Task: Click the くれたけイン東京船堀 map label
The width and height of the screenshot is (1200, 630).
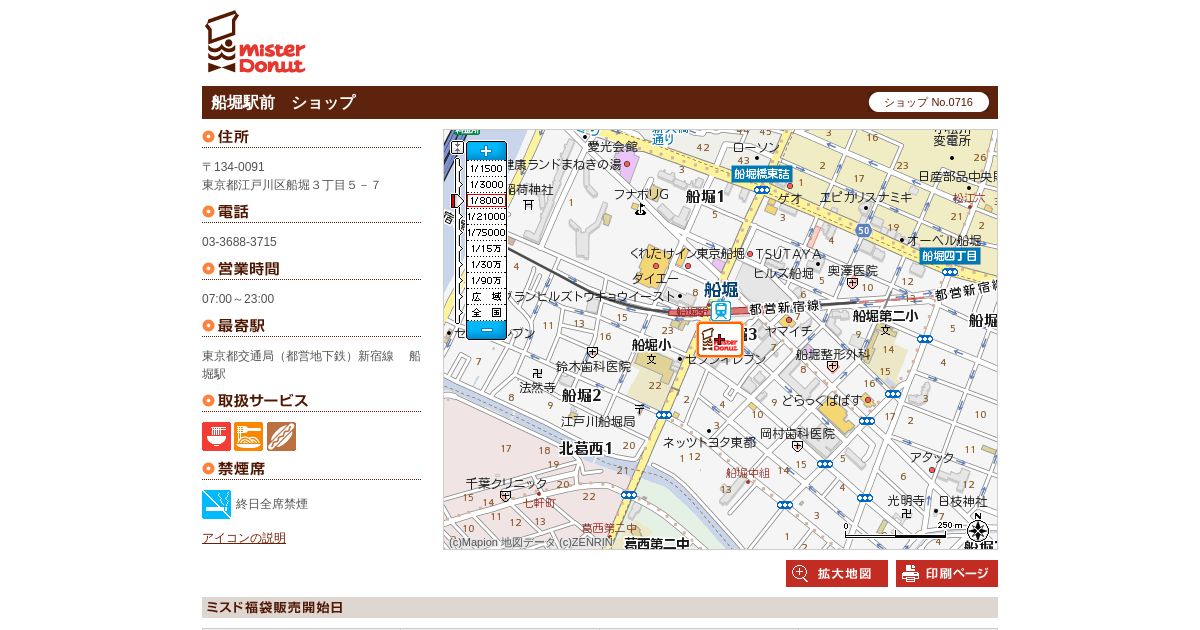Action: pos(688,253)
